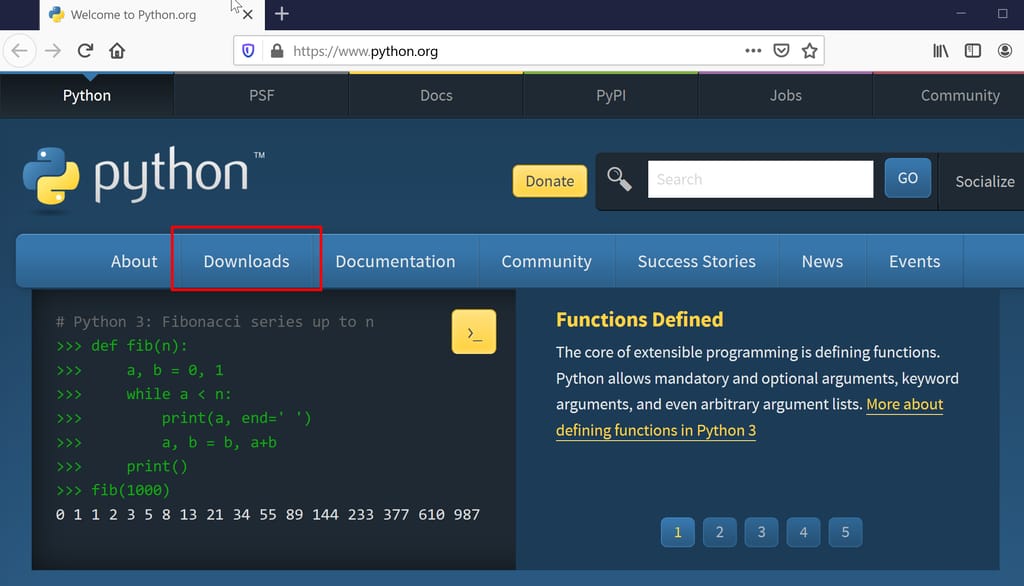The height and width of the screenshot is (586, 1024).
Task: Click the search magnifier icon
Action: [619, 178]
